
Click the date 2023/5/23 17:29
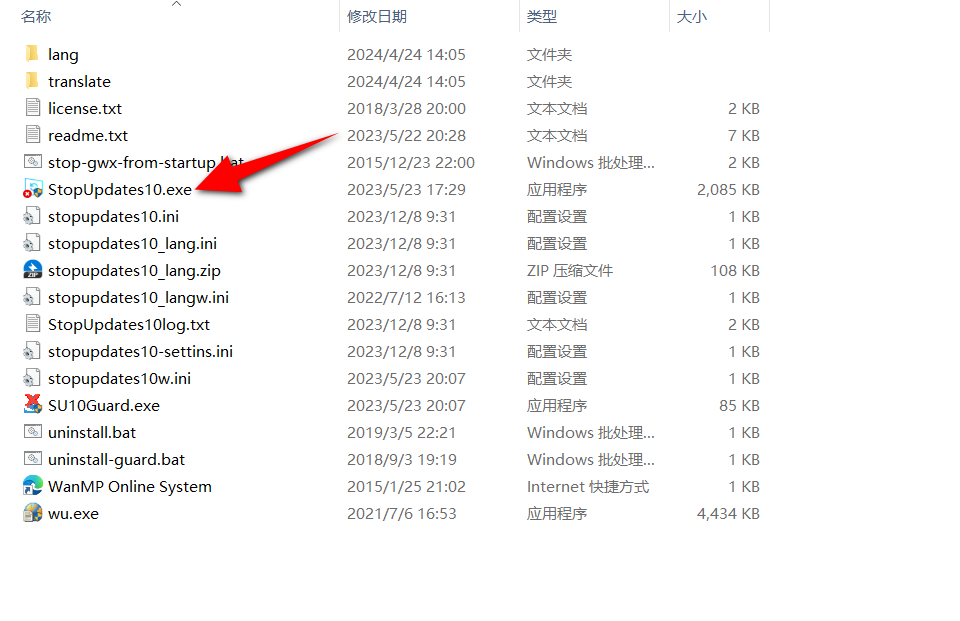click(x=407, y=189)
